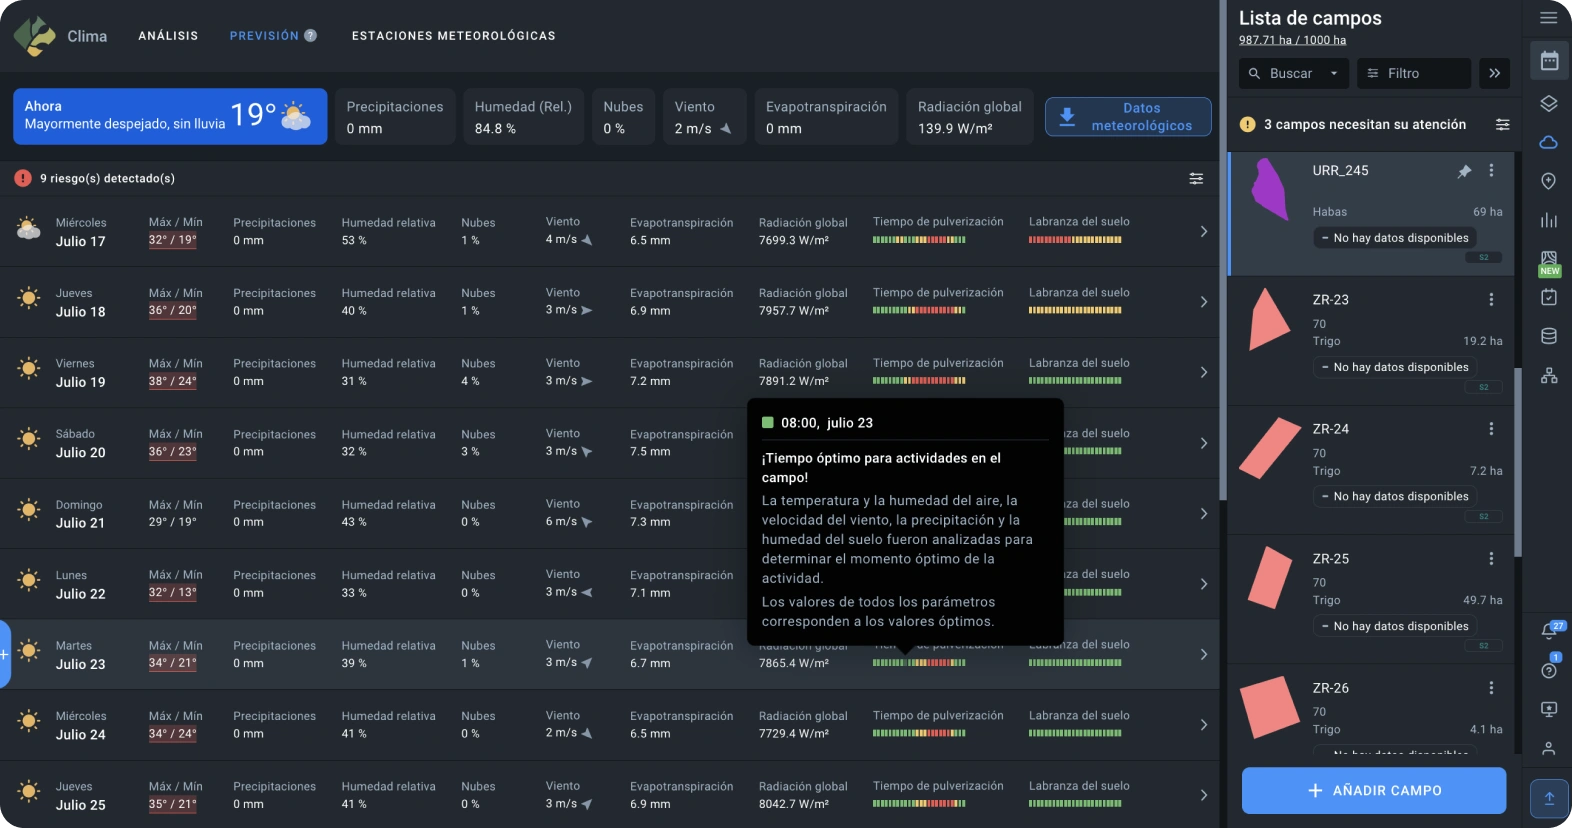Click the user profile icon in sidebar
1572x828 pixels.
(1549, 748)
